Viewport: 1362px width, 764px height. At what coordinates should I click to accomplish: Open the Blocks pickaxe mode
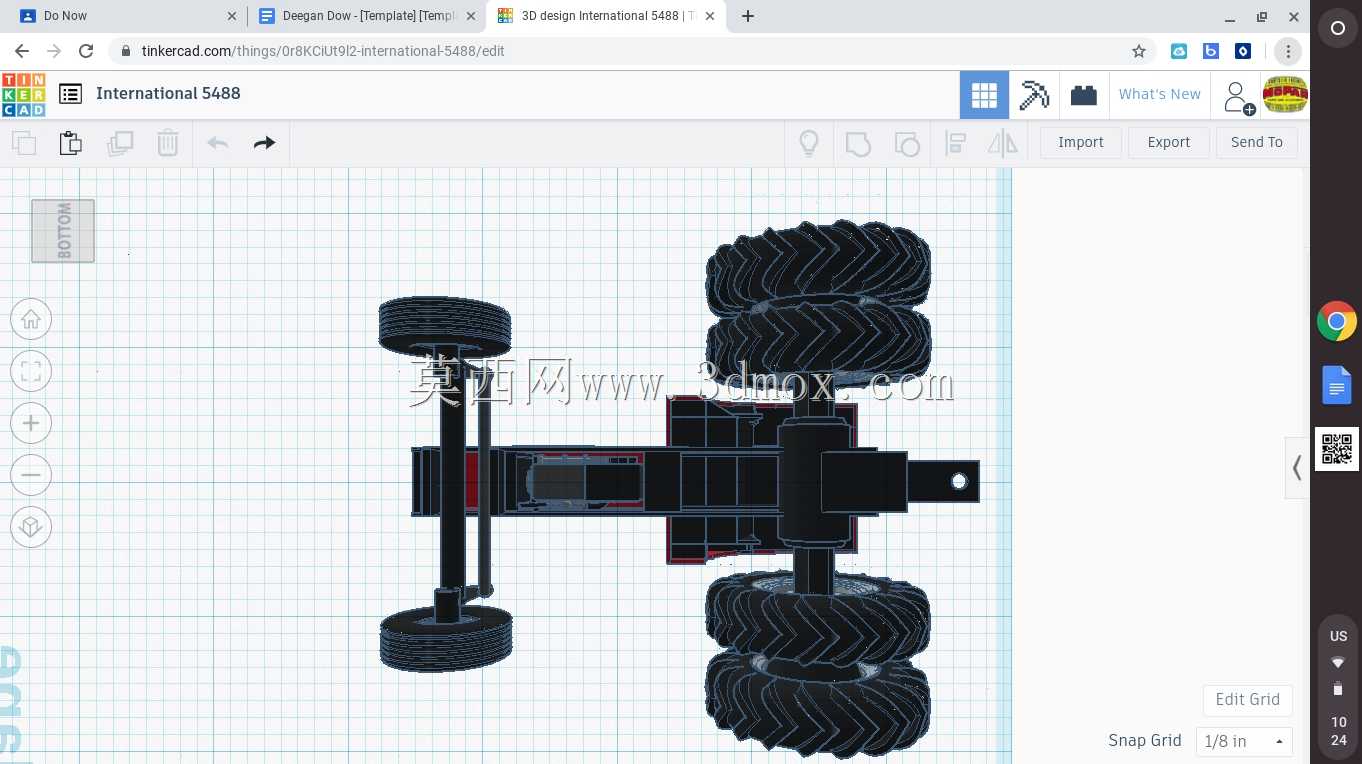pos(1034,95)
